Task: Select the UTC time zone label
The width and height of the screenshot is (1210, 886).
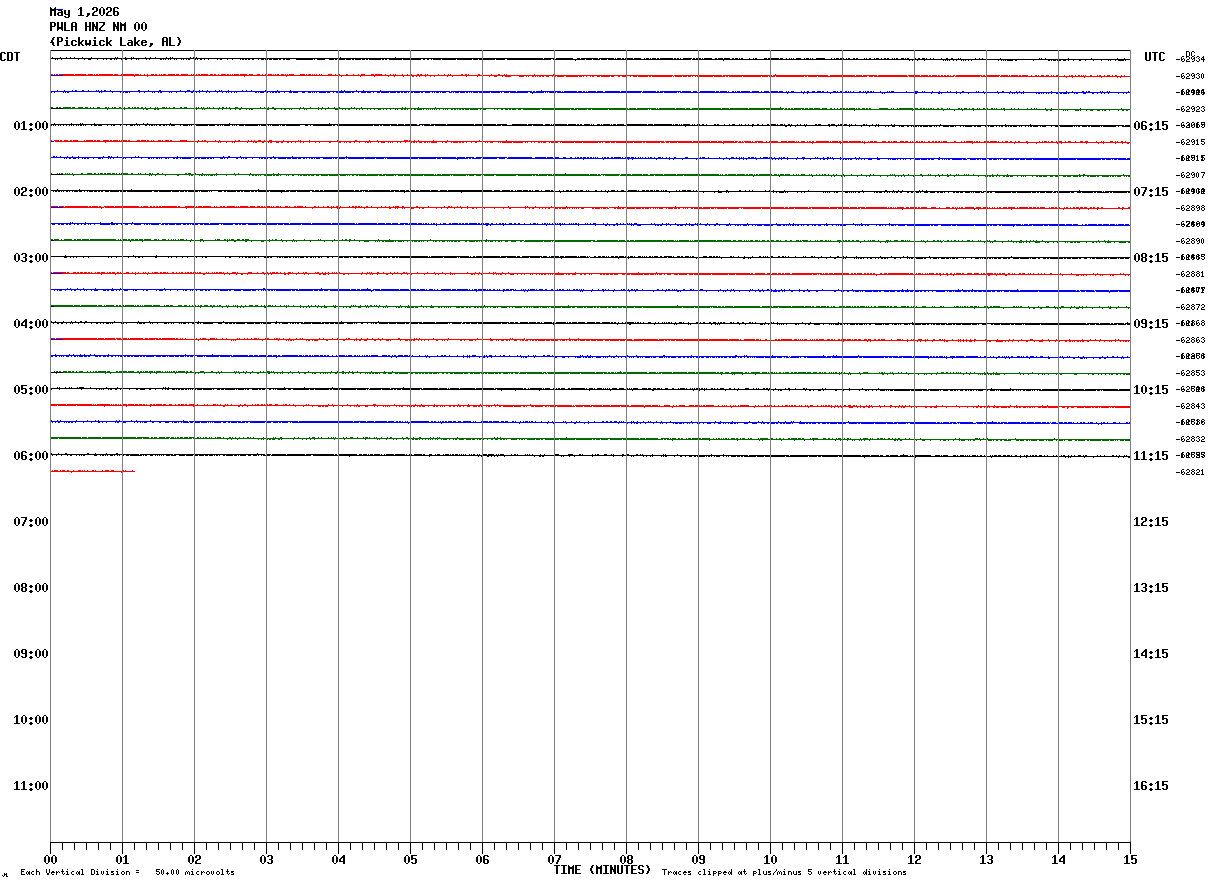Action: [x=1155, y=57]
